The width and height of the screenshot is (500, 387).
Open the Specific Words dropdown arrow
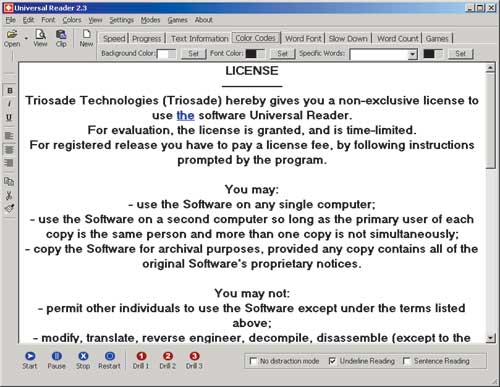tap(413, 54)
